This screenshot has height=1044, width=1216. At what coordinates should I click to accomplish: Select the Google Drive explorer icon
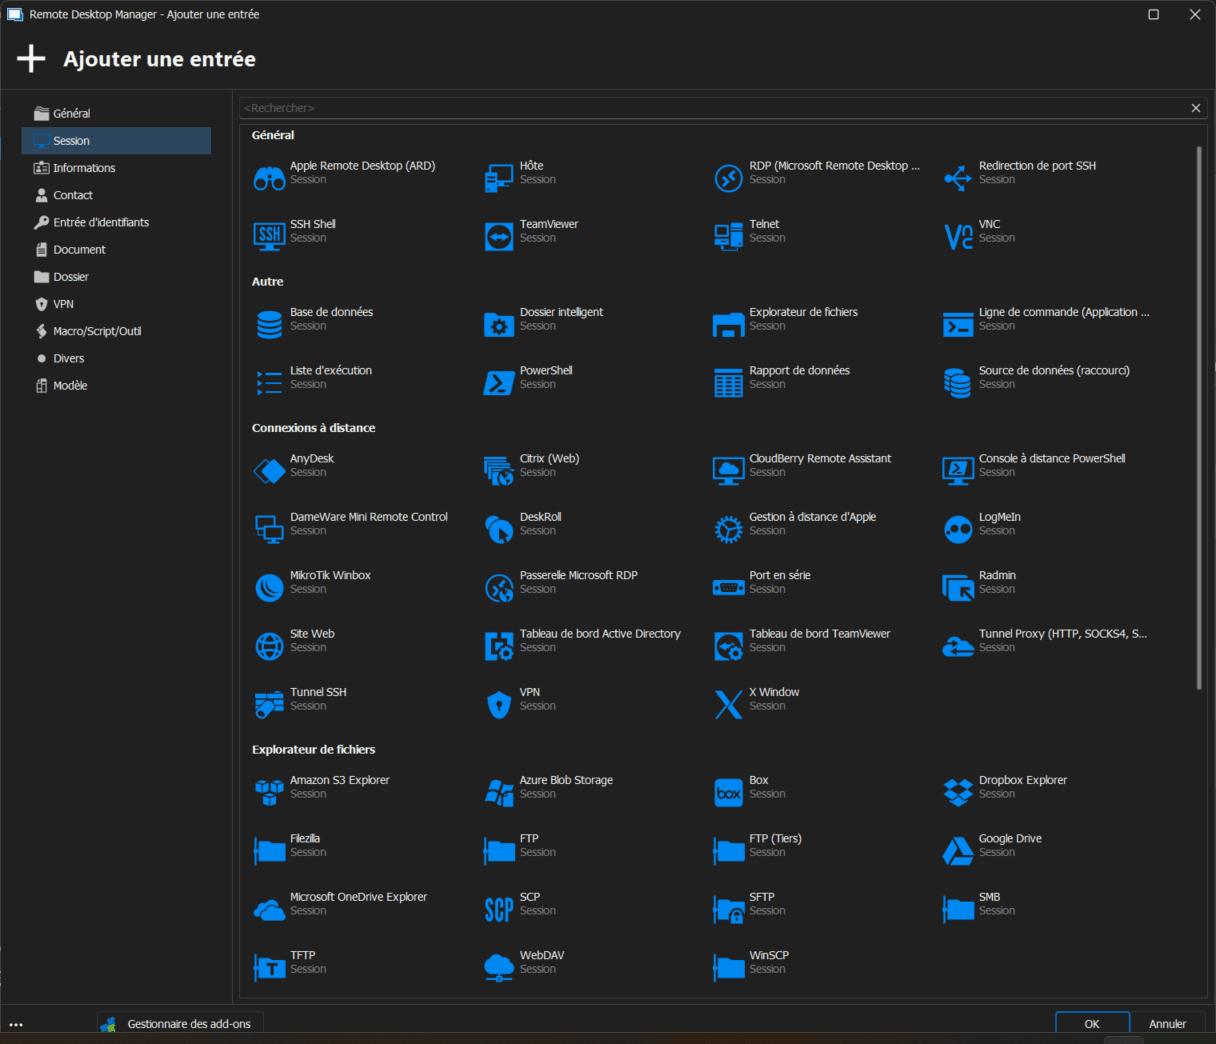click(x=958, y=850)
